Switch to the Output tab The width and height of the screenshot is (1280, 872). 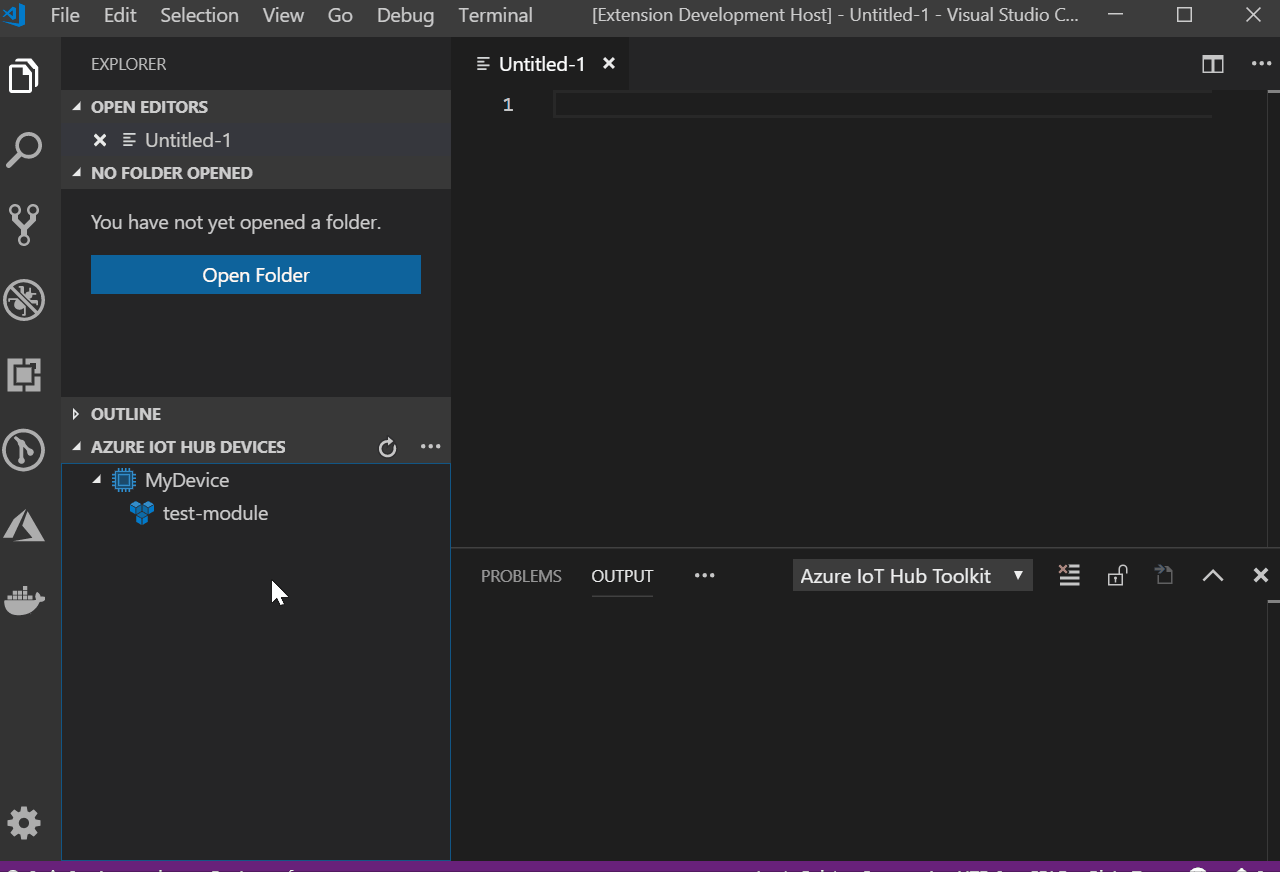click(x=622, y=576)
